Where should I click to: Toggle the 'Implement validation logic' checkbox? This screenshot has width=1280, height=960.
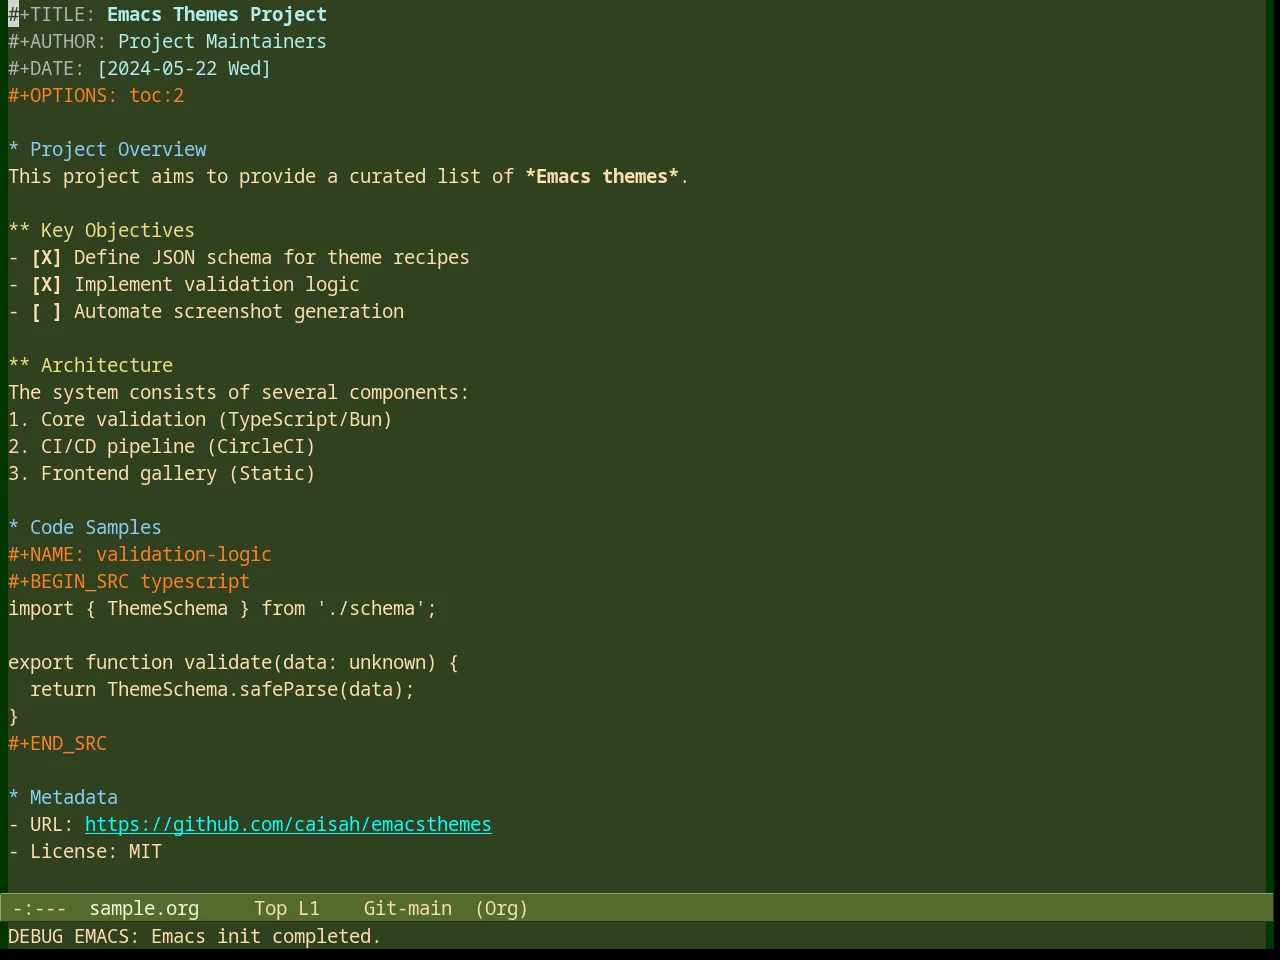coord(46,285)
